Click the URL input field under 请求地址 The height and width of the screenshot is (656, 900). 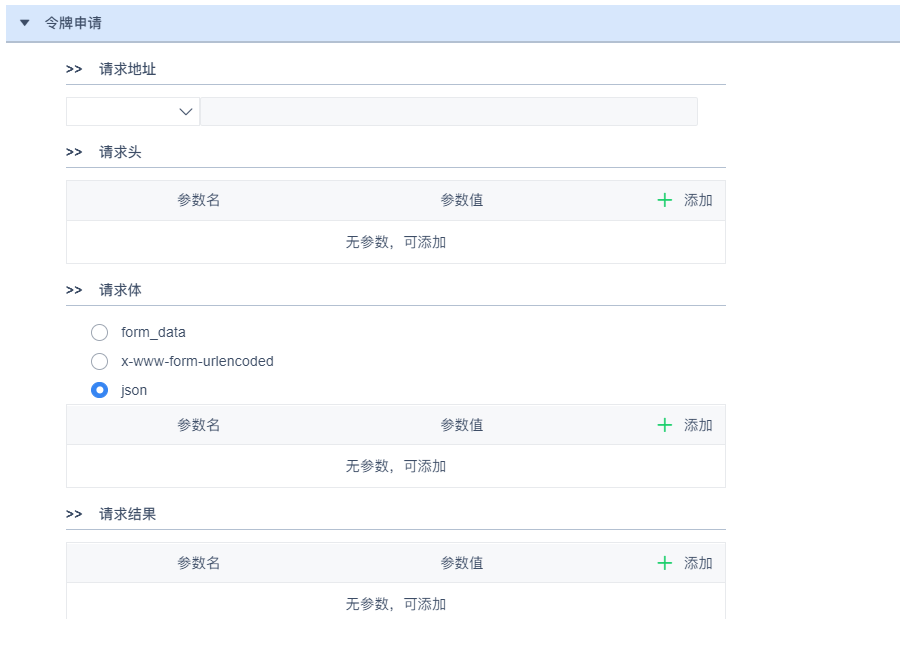tap(448, 112)
